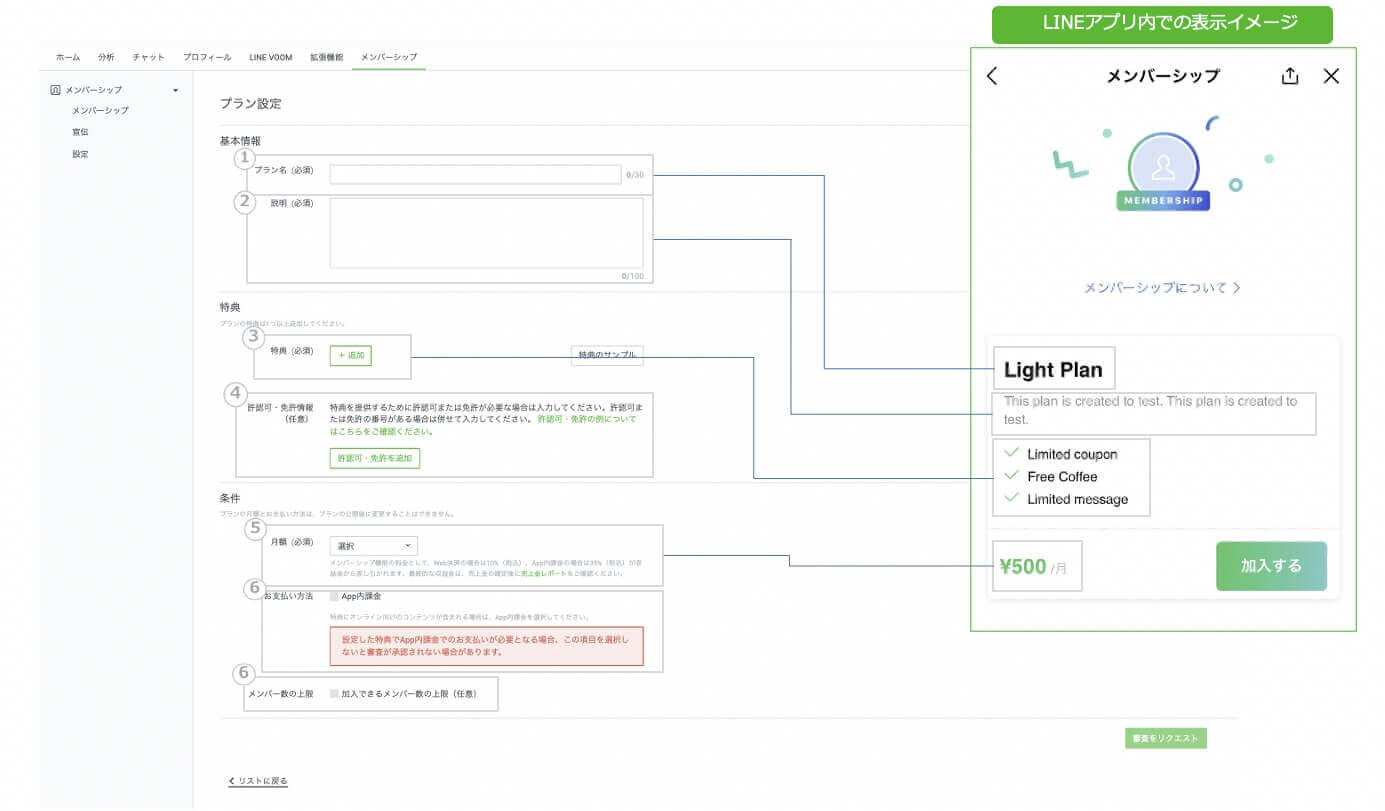Click the back arrow in the LINE preview
Viewport: 1385px width, 811px height.
tap(992, 76)
